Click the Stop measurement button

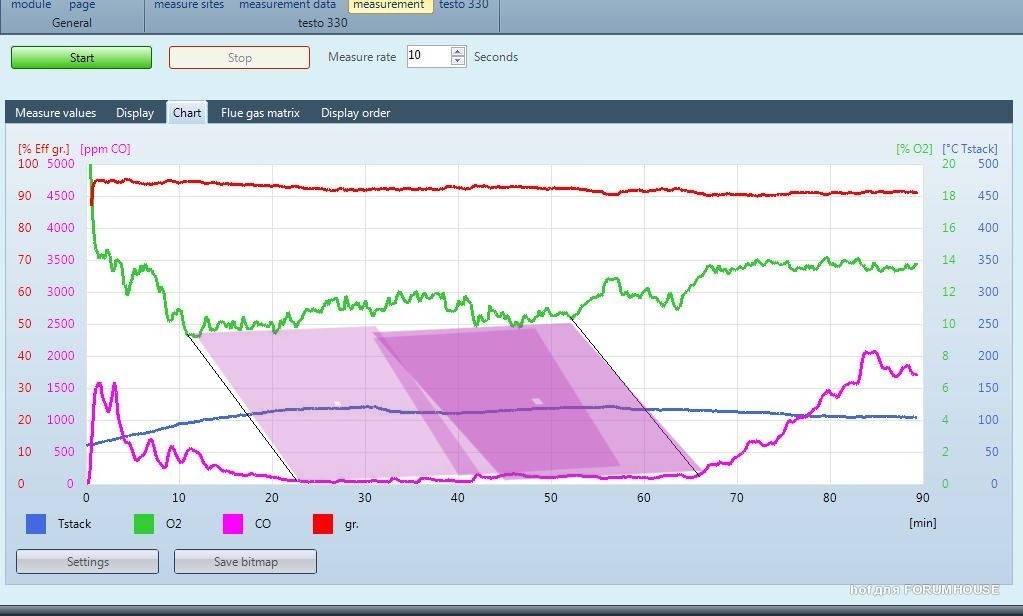(239, 58)
